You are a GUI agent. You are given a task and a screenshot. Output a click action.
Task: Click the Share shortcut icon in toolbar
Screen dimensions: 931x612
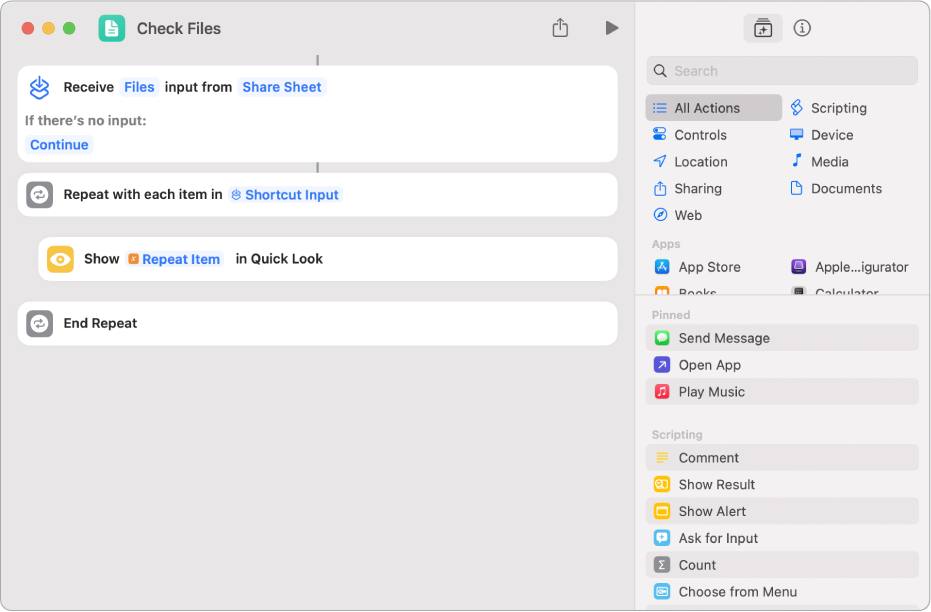click(560, 28)
